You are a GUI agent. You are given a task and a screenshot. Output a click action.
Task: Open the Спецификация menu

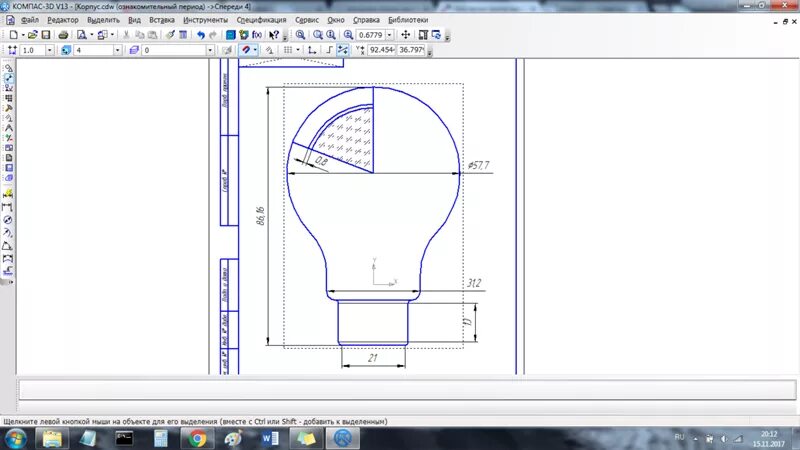pos(261,20)
